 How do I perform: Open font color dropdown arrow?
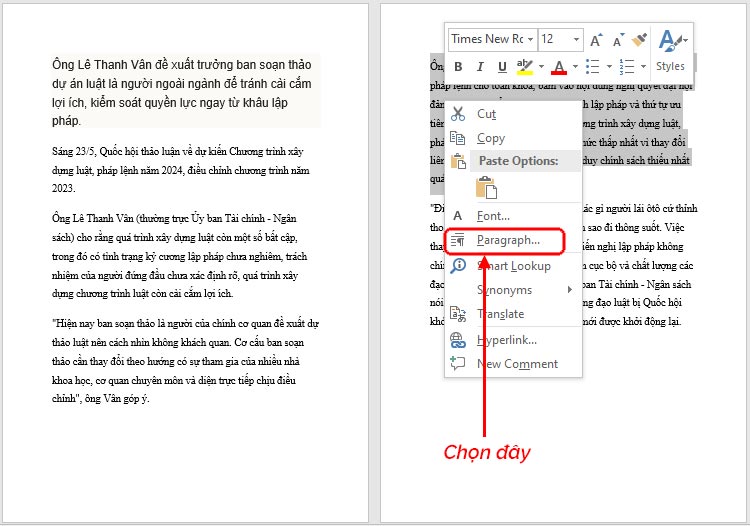click(x=575, y=66)
